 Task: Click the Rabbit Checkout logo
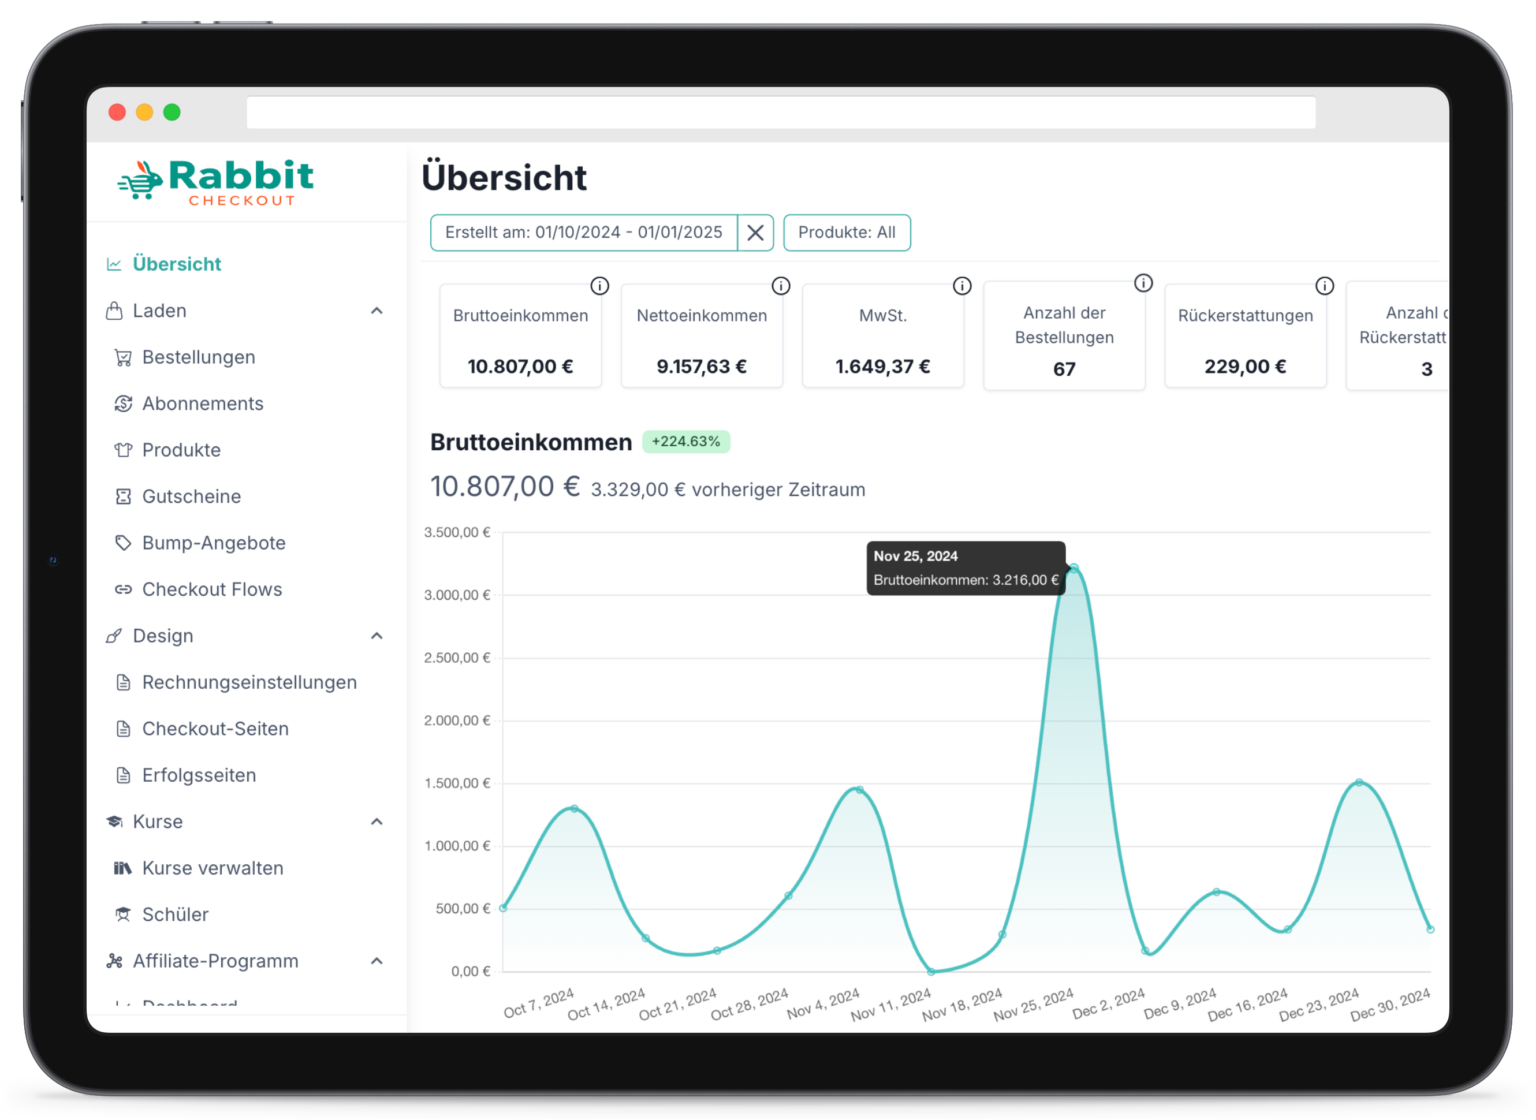pyautogui.click(x=216, y=182)
